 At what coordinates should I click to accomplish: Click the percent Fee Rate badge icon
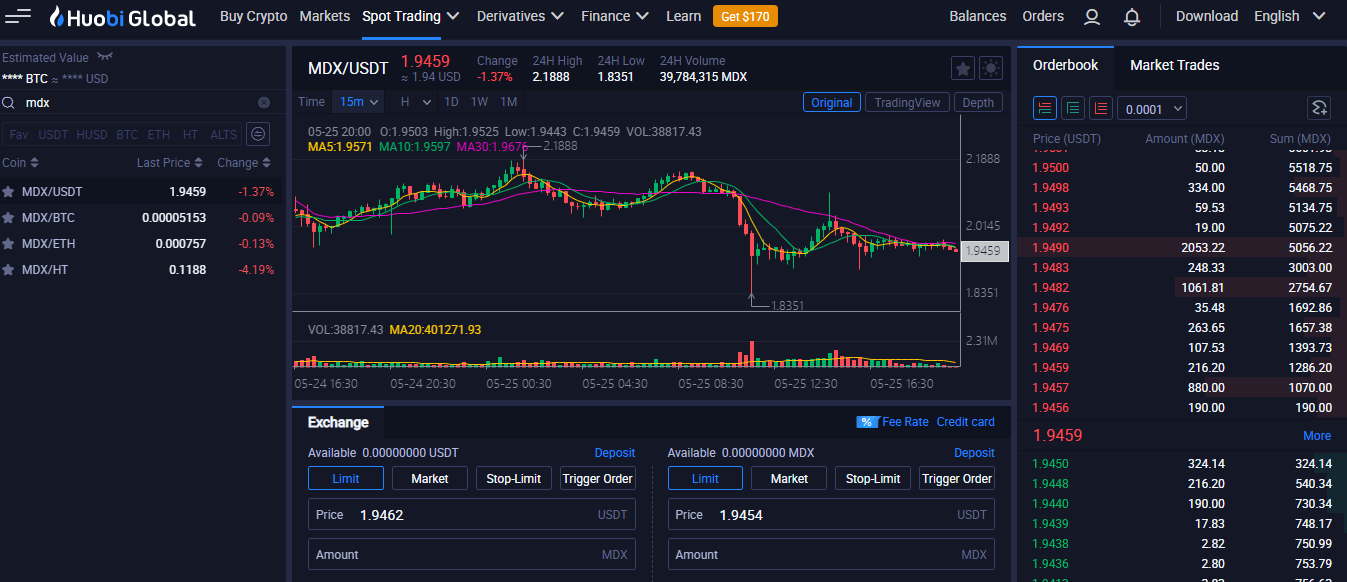click(867, 422)
